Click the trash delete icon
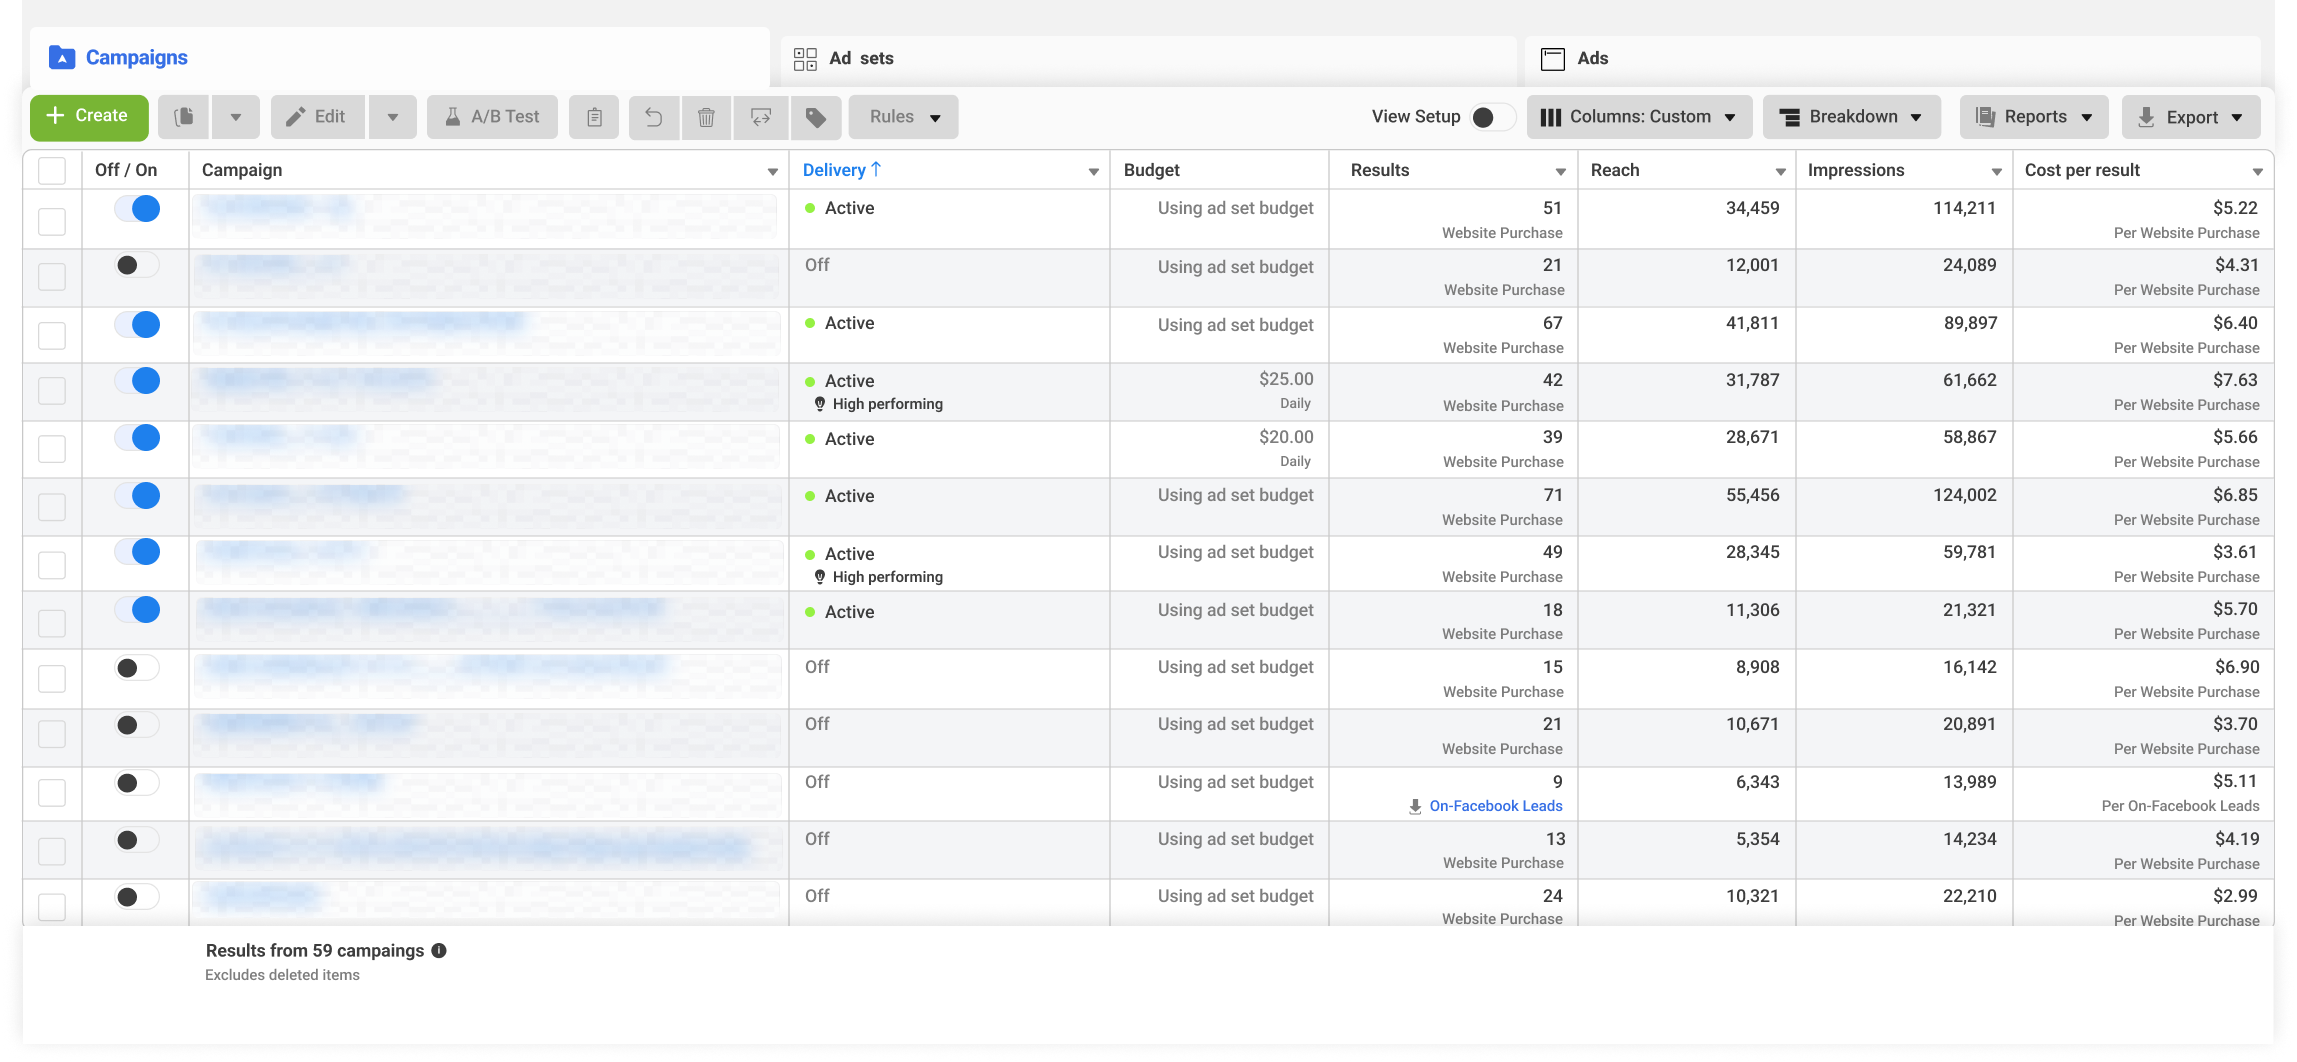This screenshot has height=1062, width=2297. [706, 117]
